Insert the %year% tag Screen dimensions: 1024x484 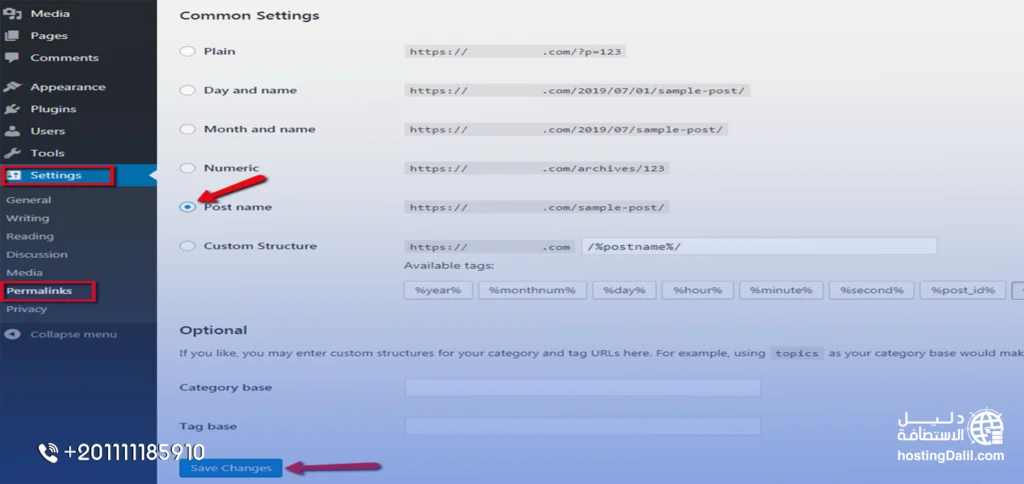pyautogui.click(x=438, y=291)
